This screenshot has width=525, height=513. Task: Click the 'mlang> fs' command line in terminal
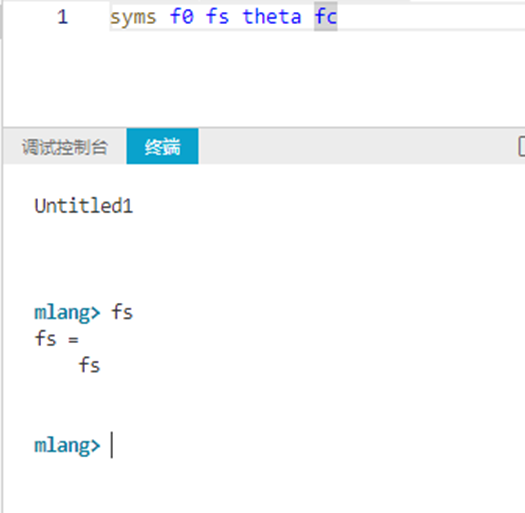(84, 312)
